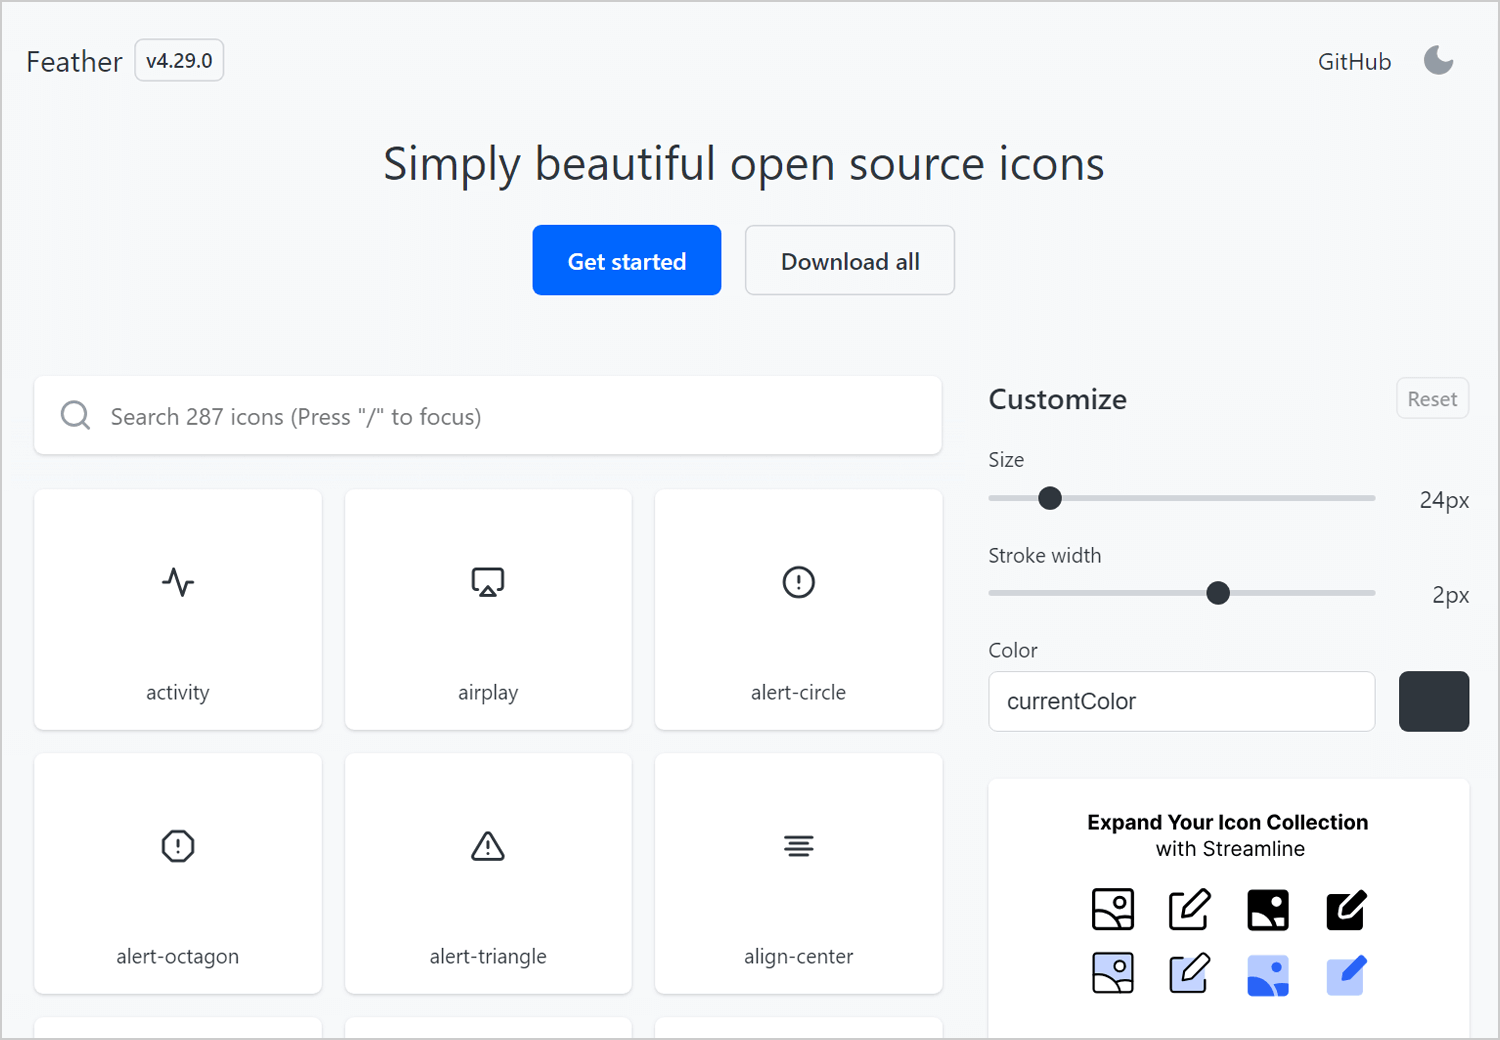Click the Get started button
This screenshot has width=1500, height=1040.
(x=627, y=260)
